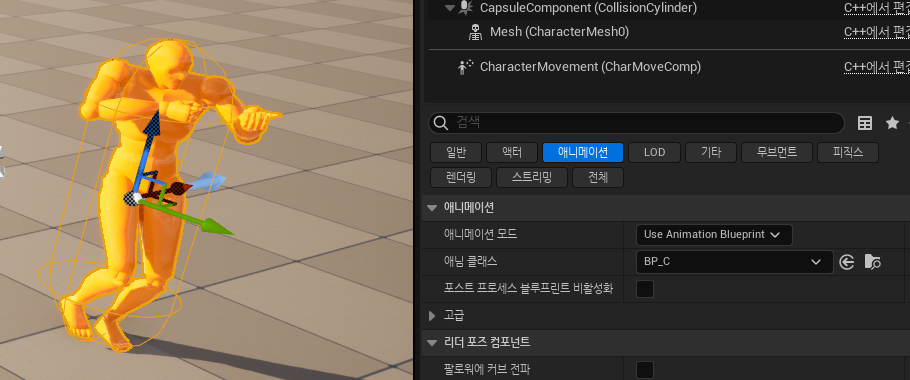Image resolution: width=910 pixels, height=380 pixels.
Task: Click the 애니메이션 모드 property label
Action: [x=480, y=234]
